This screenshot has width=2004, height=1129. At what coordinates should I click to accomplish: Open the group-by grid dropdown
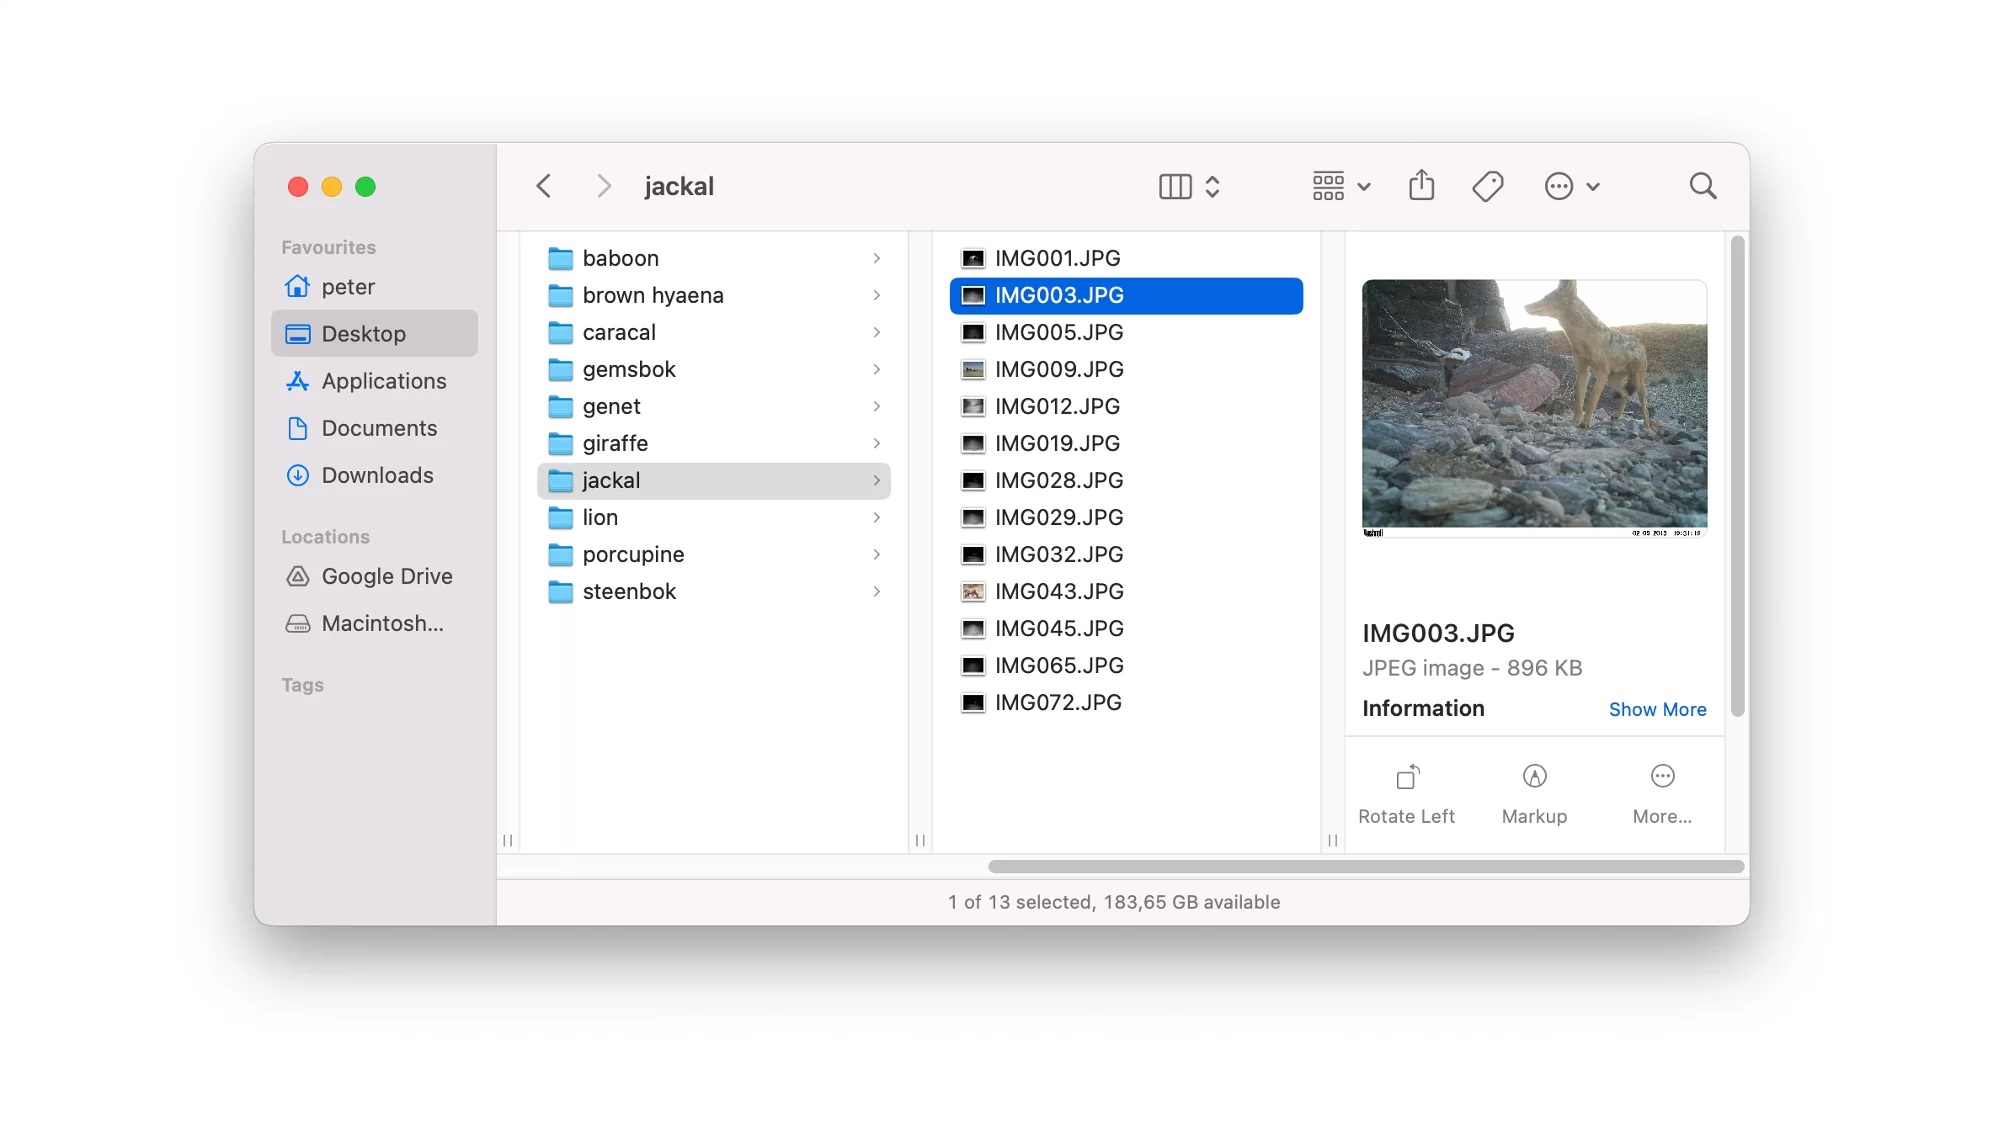click(1340, 186)
